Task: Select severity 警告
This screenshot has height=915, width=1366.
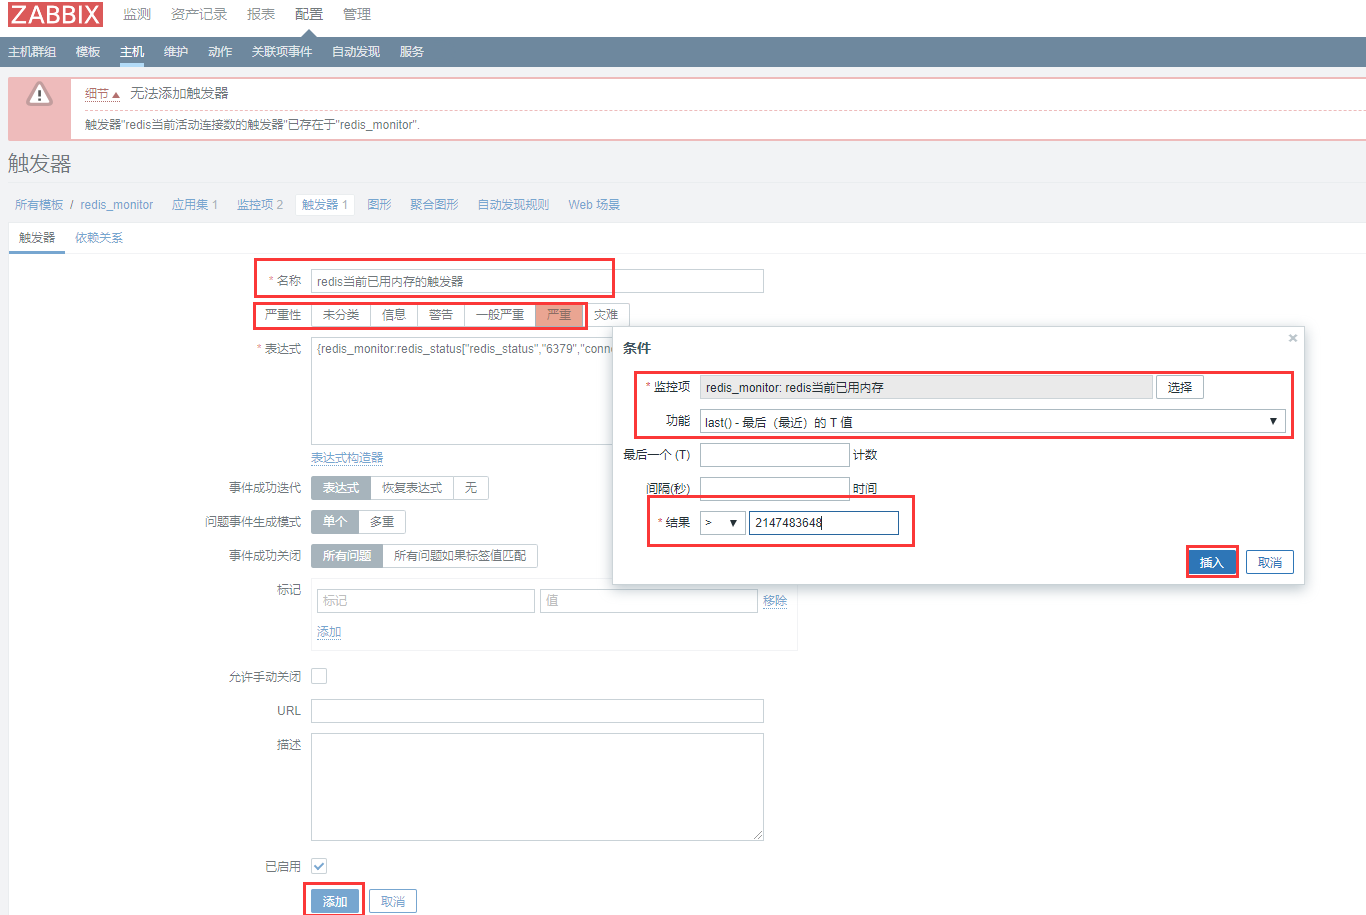Action: click(441, 315)
